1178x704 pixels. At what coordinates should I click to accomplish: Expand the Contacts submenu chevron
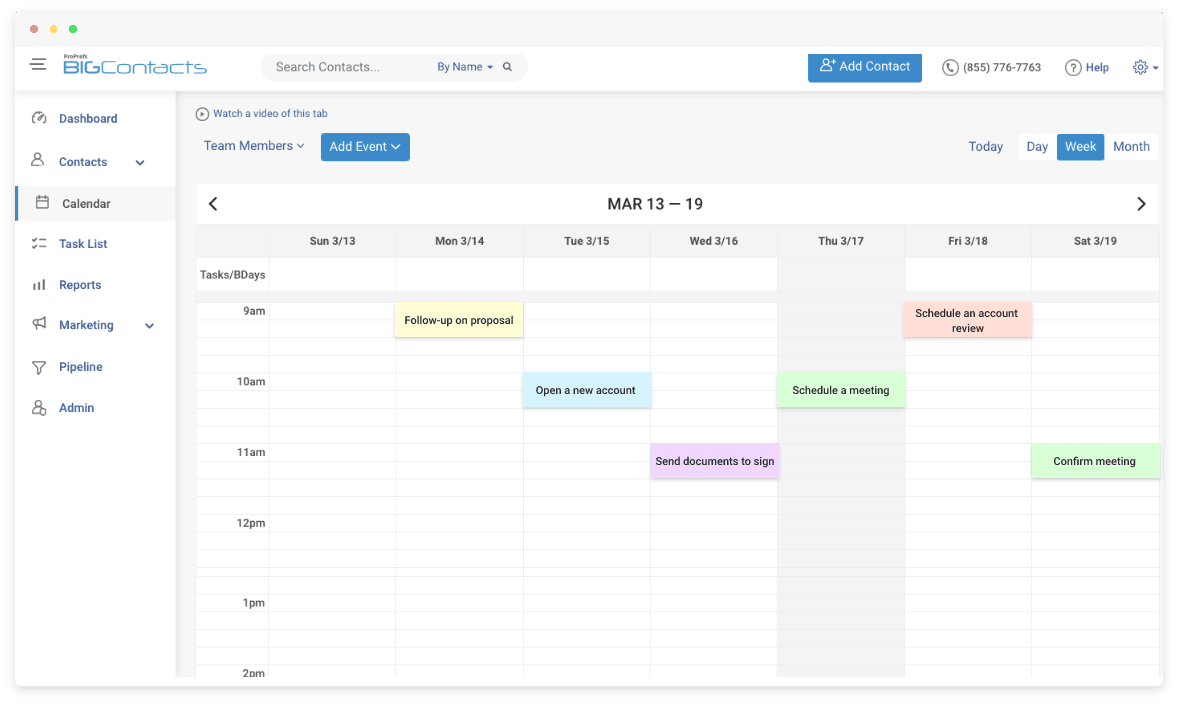pyautogui.click(x=139, y=161)
